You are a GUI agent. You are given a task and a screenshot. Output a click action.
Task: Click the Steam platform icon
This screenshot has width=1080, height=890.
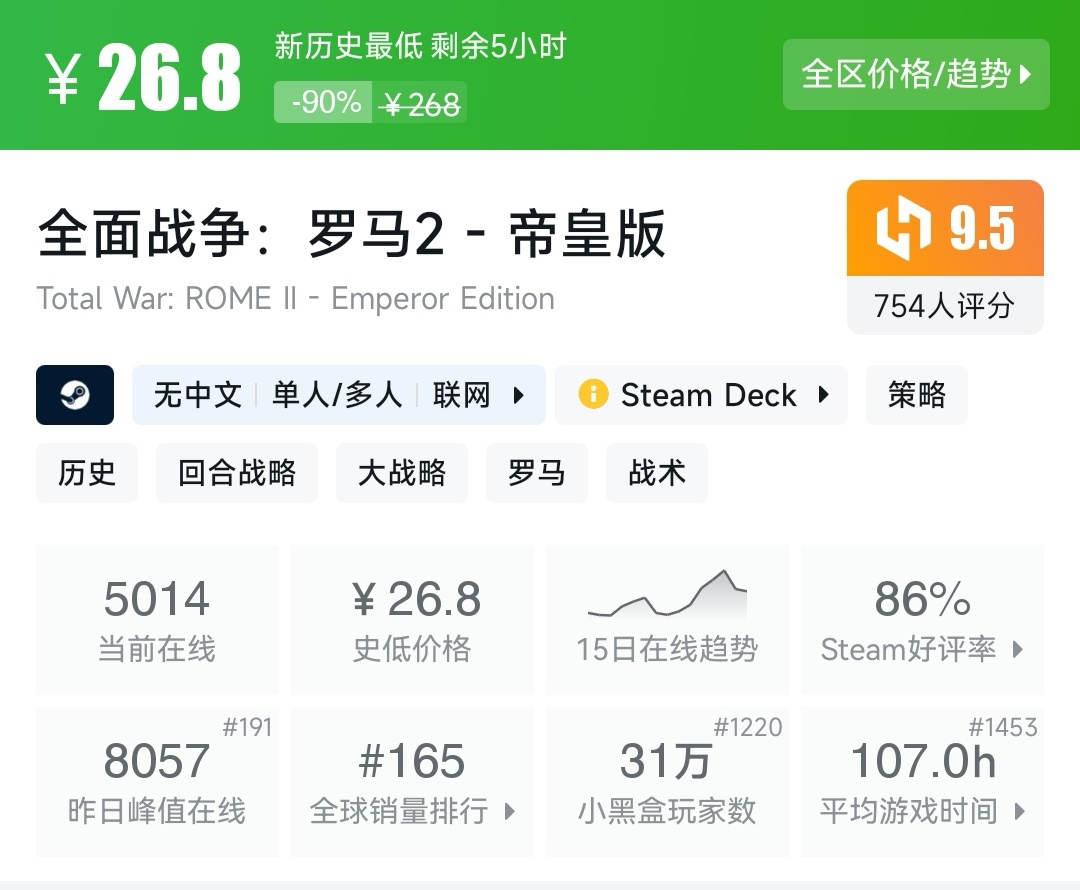coord(75,395)
